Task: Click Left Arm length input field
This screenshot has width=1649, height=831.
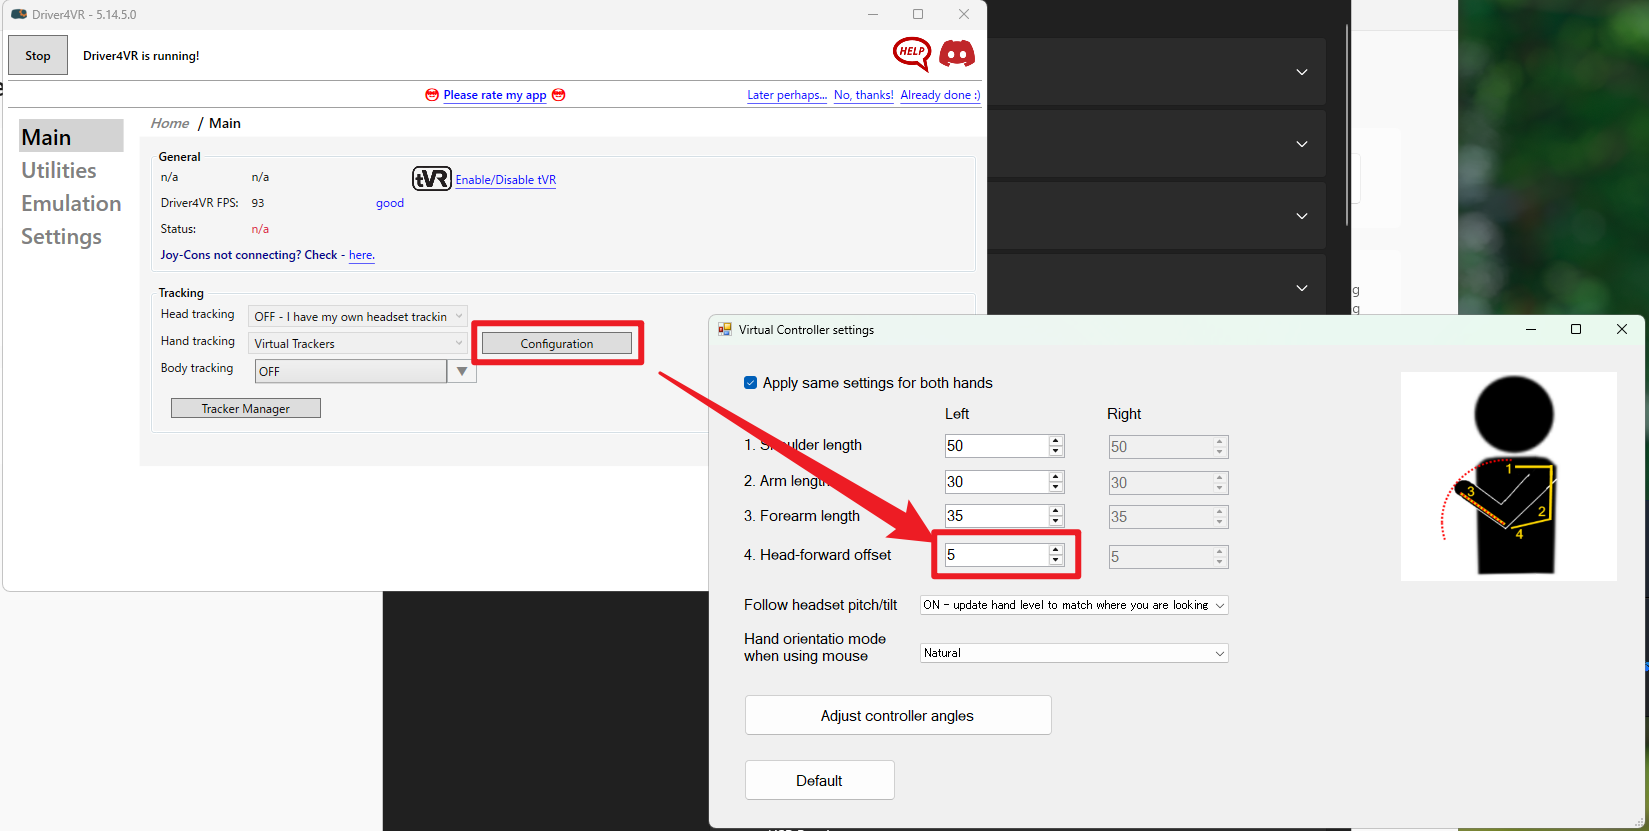Action: tap(996, 482)
